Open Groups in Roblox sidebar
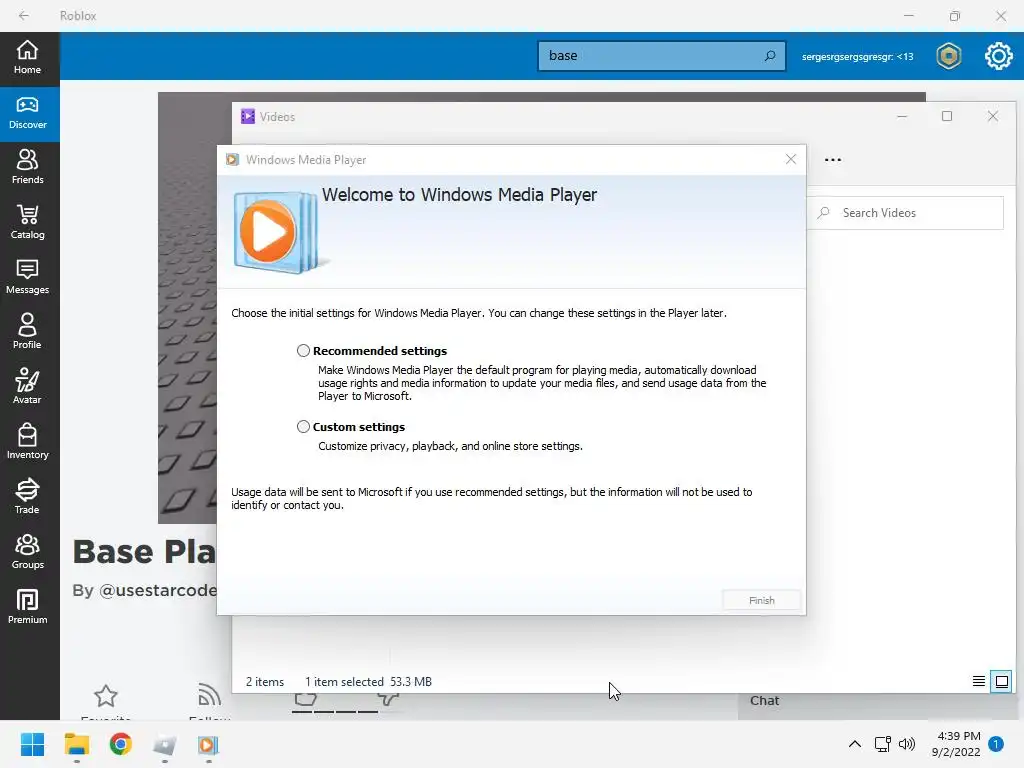Viewport: 1024px width, 768px height. (x=27, y=552)
